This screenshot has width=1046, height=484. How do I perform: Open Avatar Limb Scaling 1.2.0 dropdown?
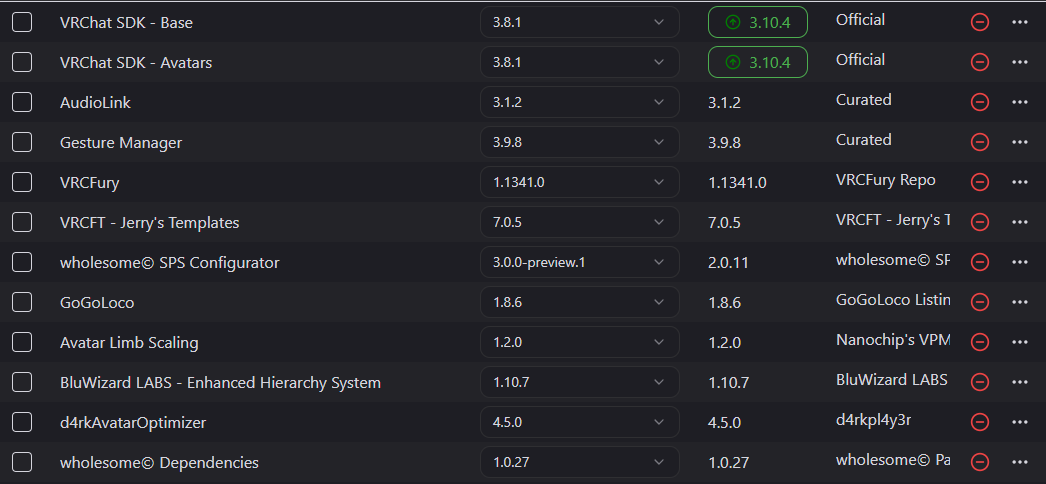tap(580, 342)
